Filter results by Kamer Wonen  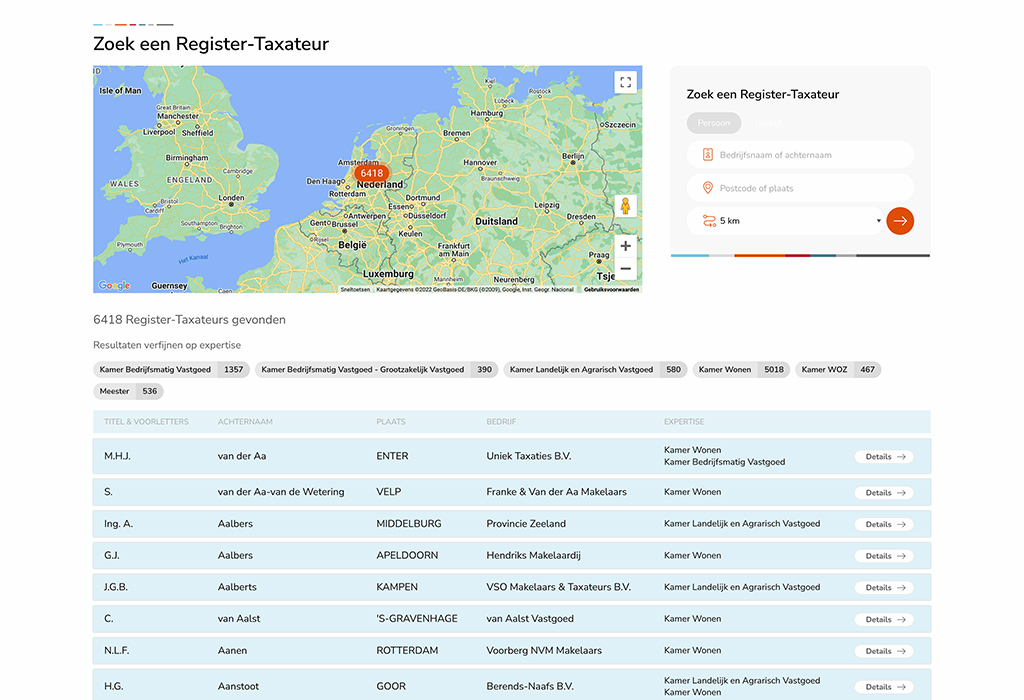coord(740,370)
